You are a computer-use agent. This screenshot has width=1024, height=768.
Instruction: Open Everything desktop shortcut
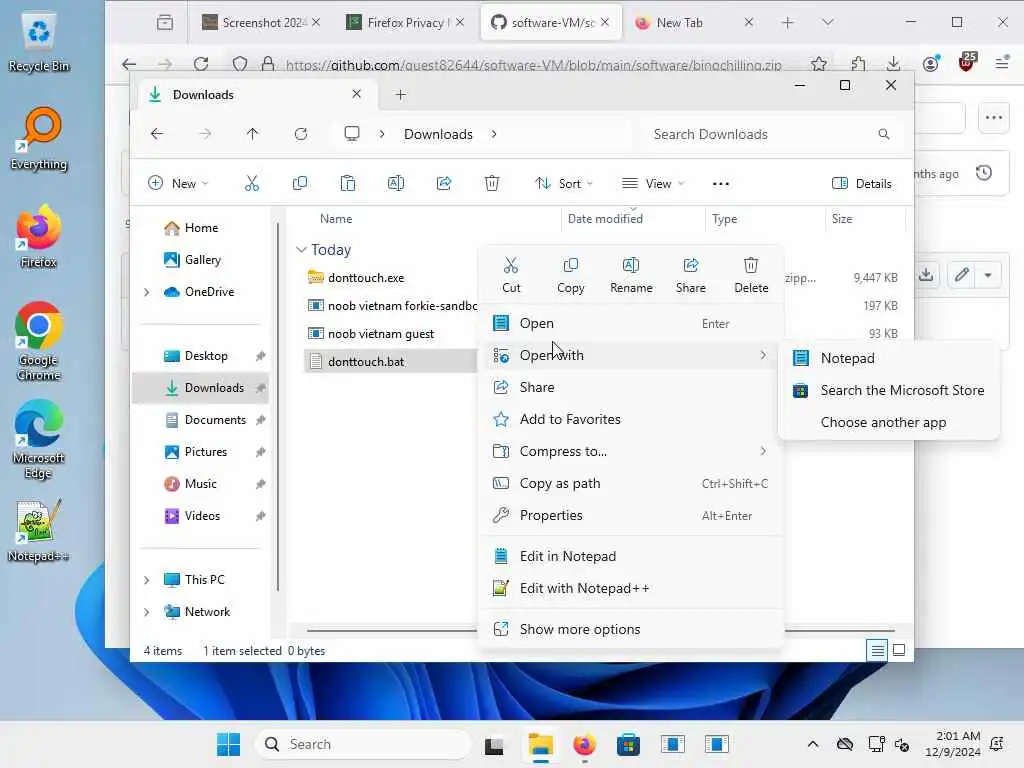click(x=39, y=138)
